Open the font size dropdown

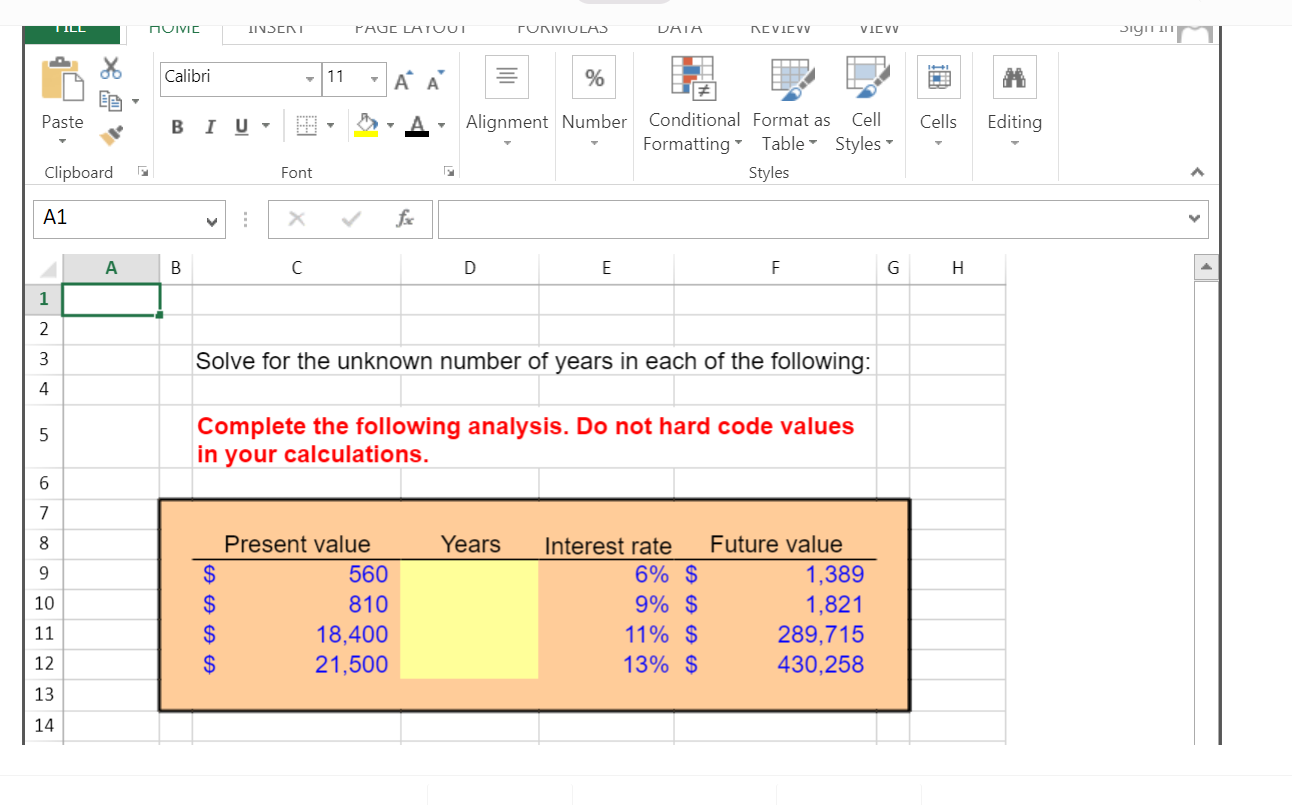(x=373, y=78)
